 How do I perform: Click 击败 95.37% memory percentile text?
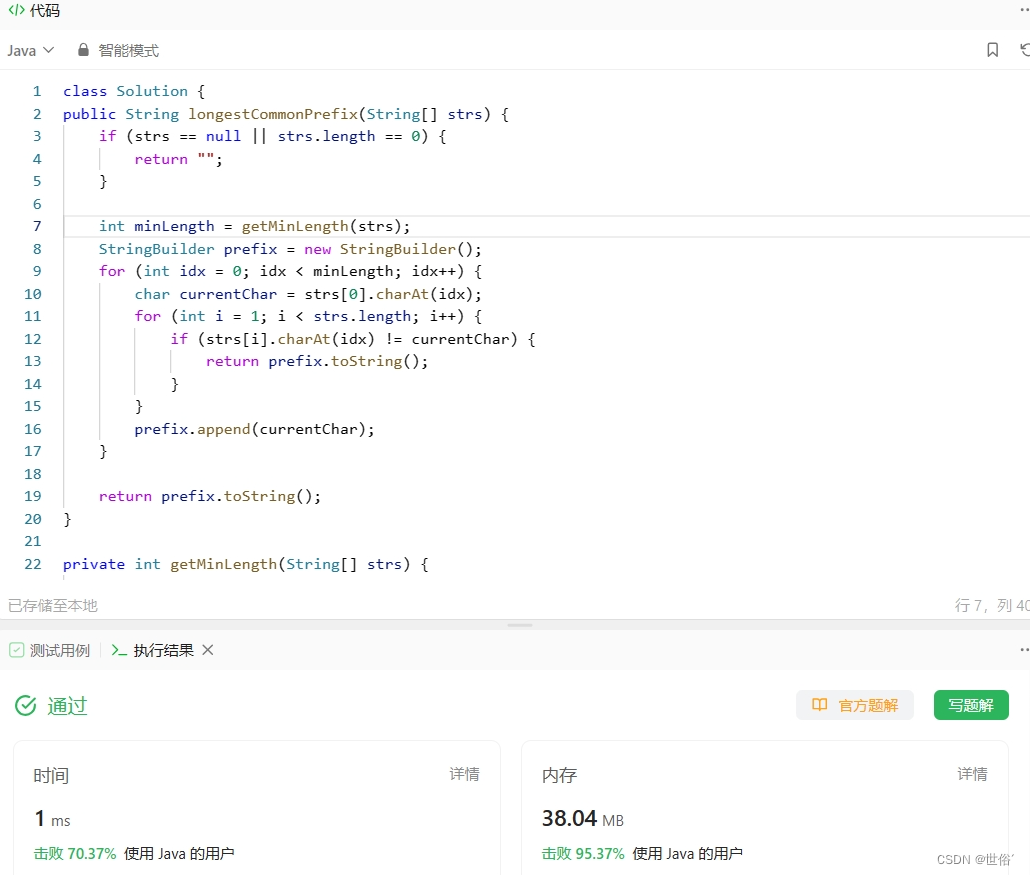coord(583,853)
